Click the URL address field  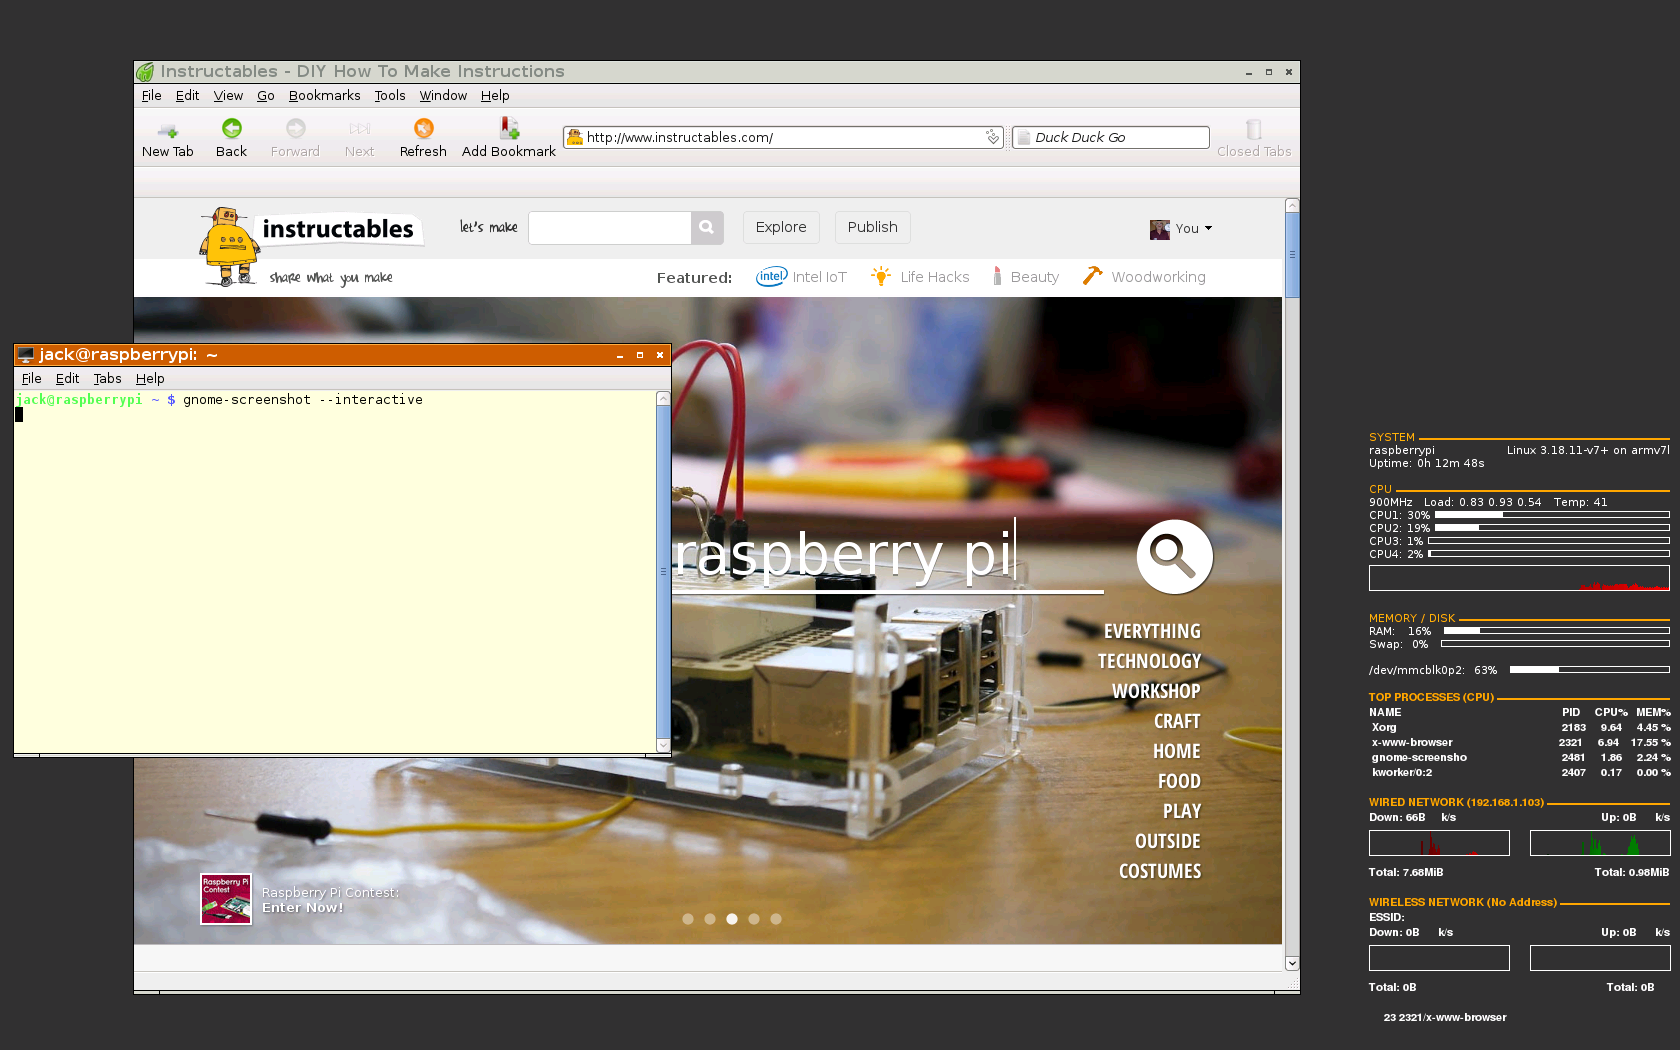pyautogui.click(x=783, y=137)
